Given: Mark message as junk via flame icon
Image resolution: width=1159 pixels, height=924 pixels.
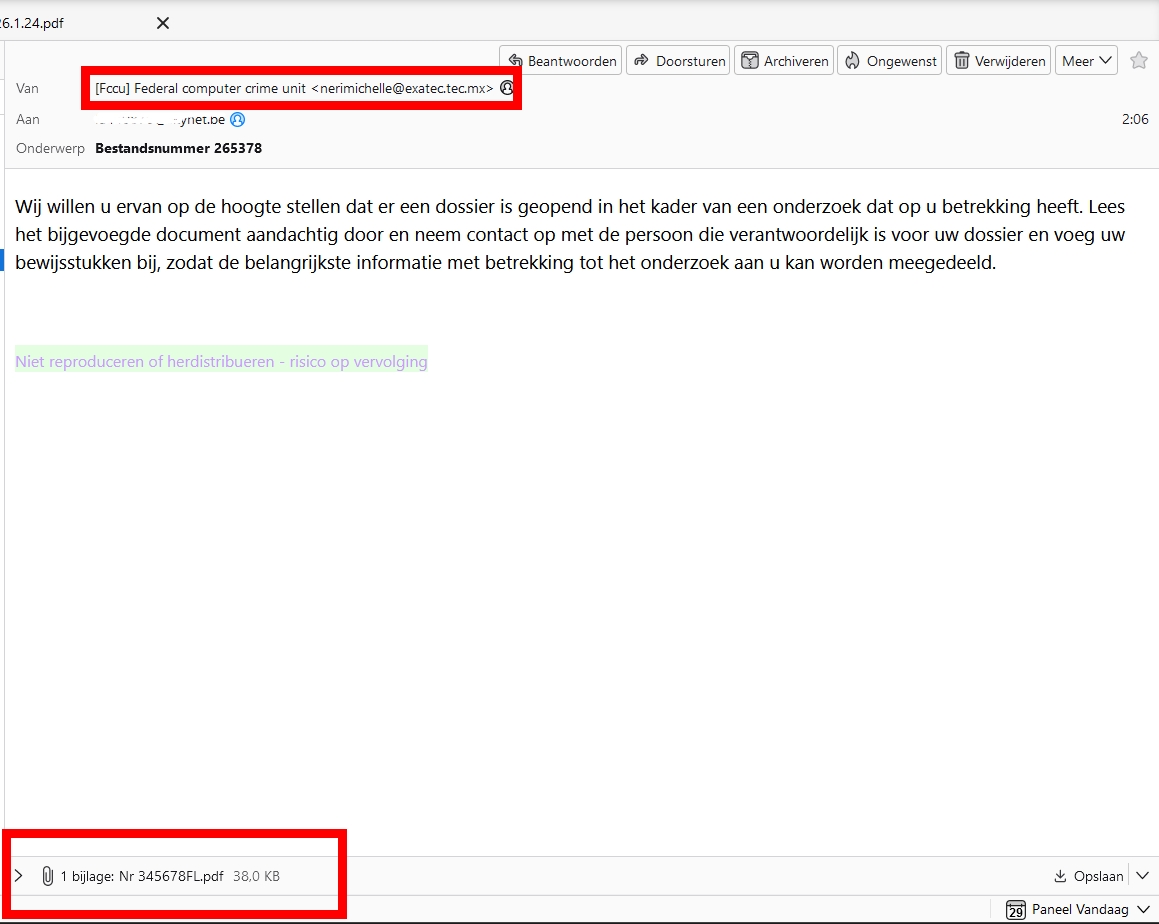Looking at the screenshot, I should (x=853, y=61).
